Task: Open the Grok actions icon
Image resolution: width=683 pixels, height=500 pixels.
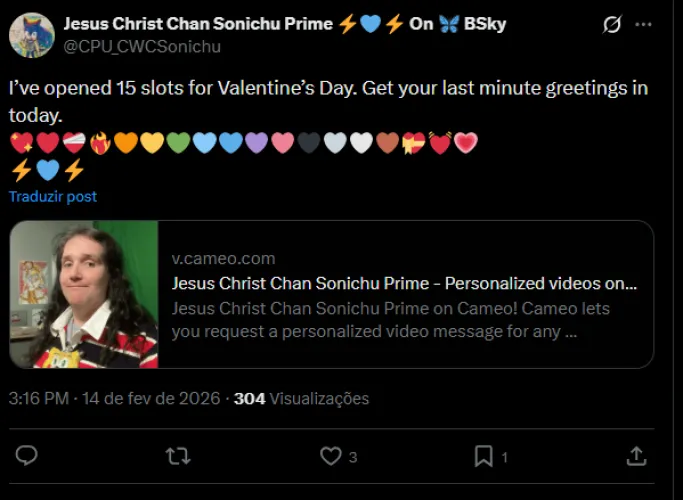Action: (x=612, y=25)
